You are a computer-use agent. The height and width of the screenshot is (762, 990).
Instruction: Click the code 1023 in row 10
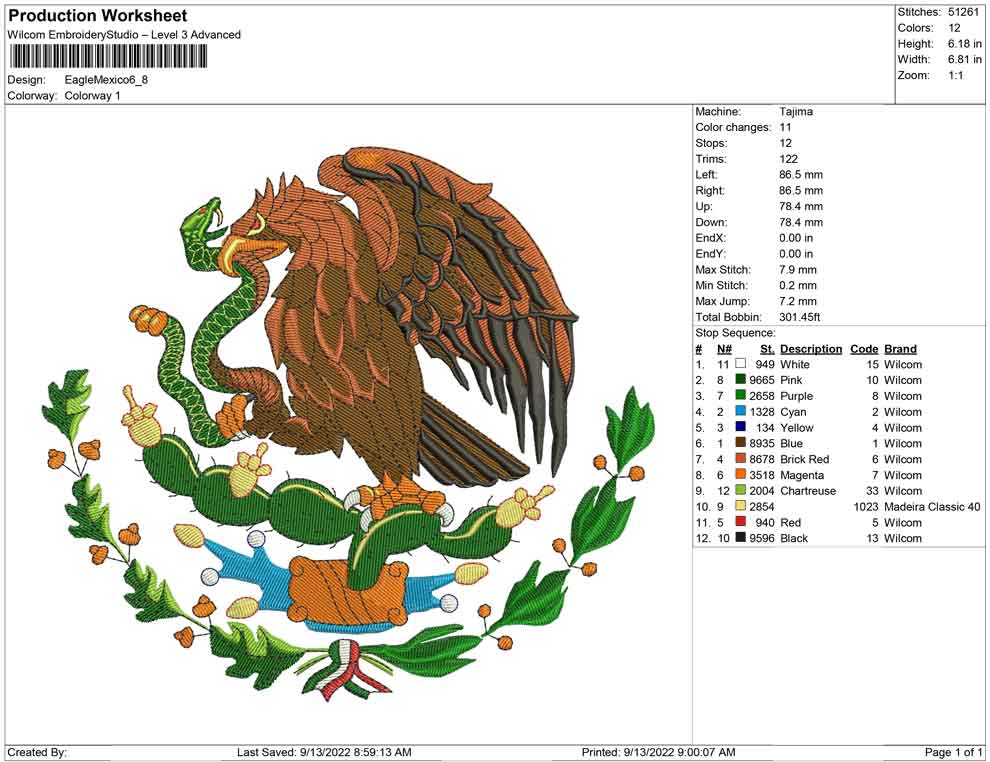[x=866, y=506]
